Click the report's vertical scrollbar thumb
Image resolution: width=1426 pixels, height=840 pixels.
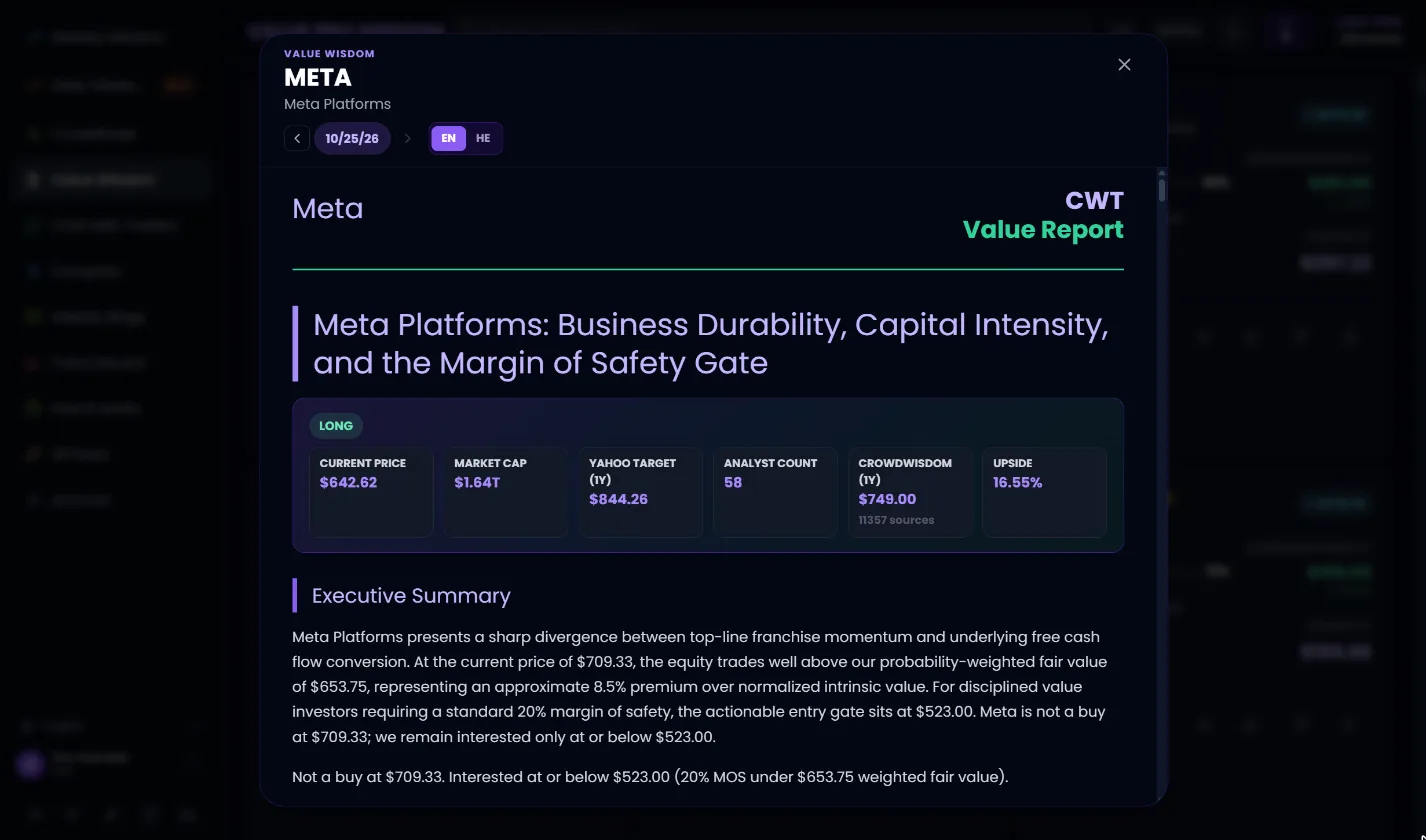click(1161, 190)
